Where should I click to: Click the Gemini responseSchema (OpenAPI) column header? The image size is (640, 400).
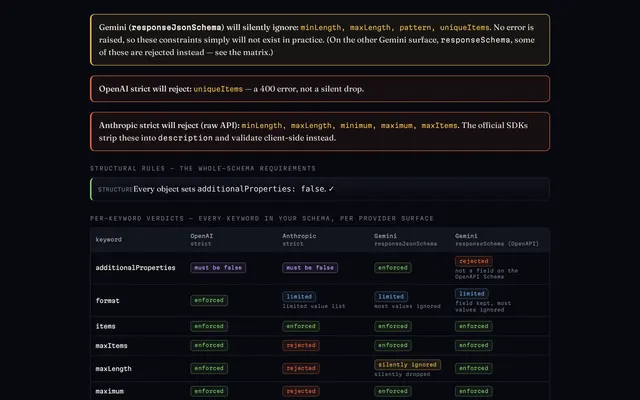pos(497,240)
